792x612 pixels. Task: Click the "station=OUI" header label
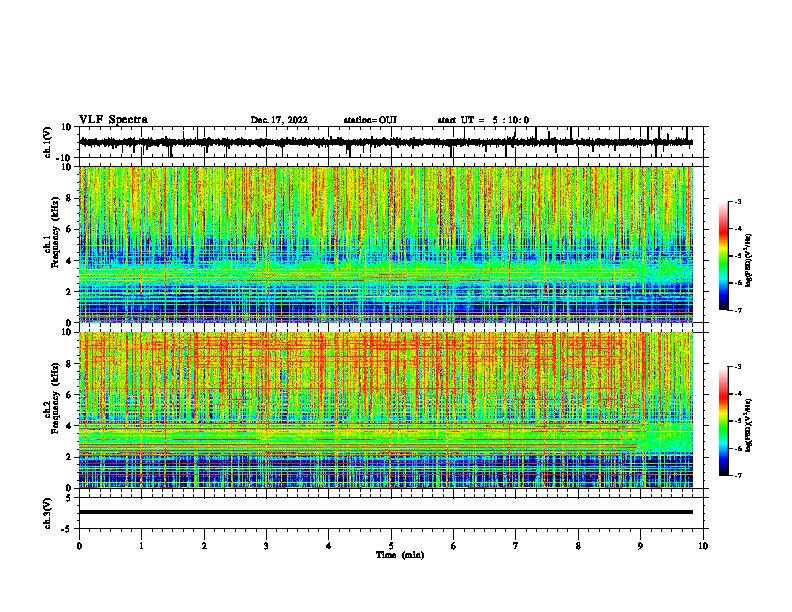point(370,120)
